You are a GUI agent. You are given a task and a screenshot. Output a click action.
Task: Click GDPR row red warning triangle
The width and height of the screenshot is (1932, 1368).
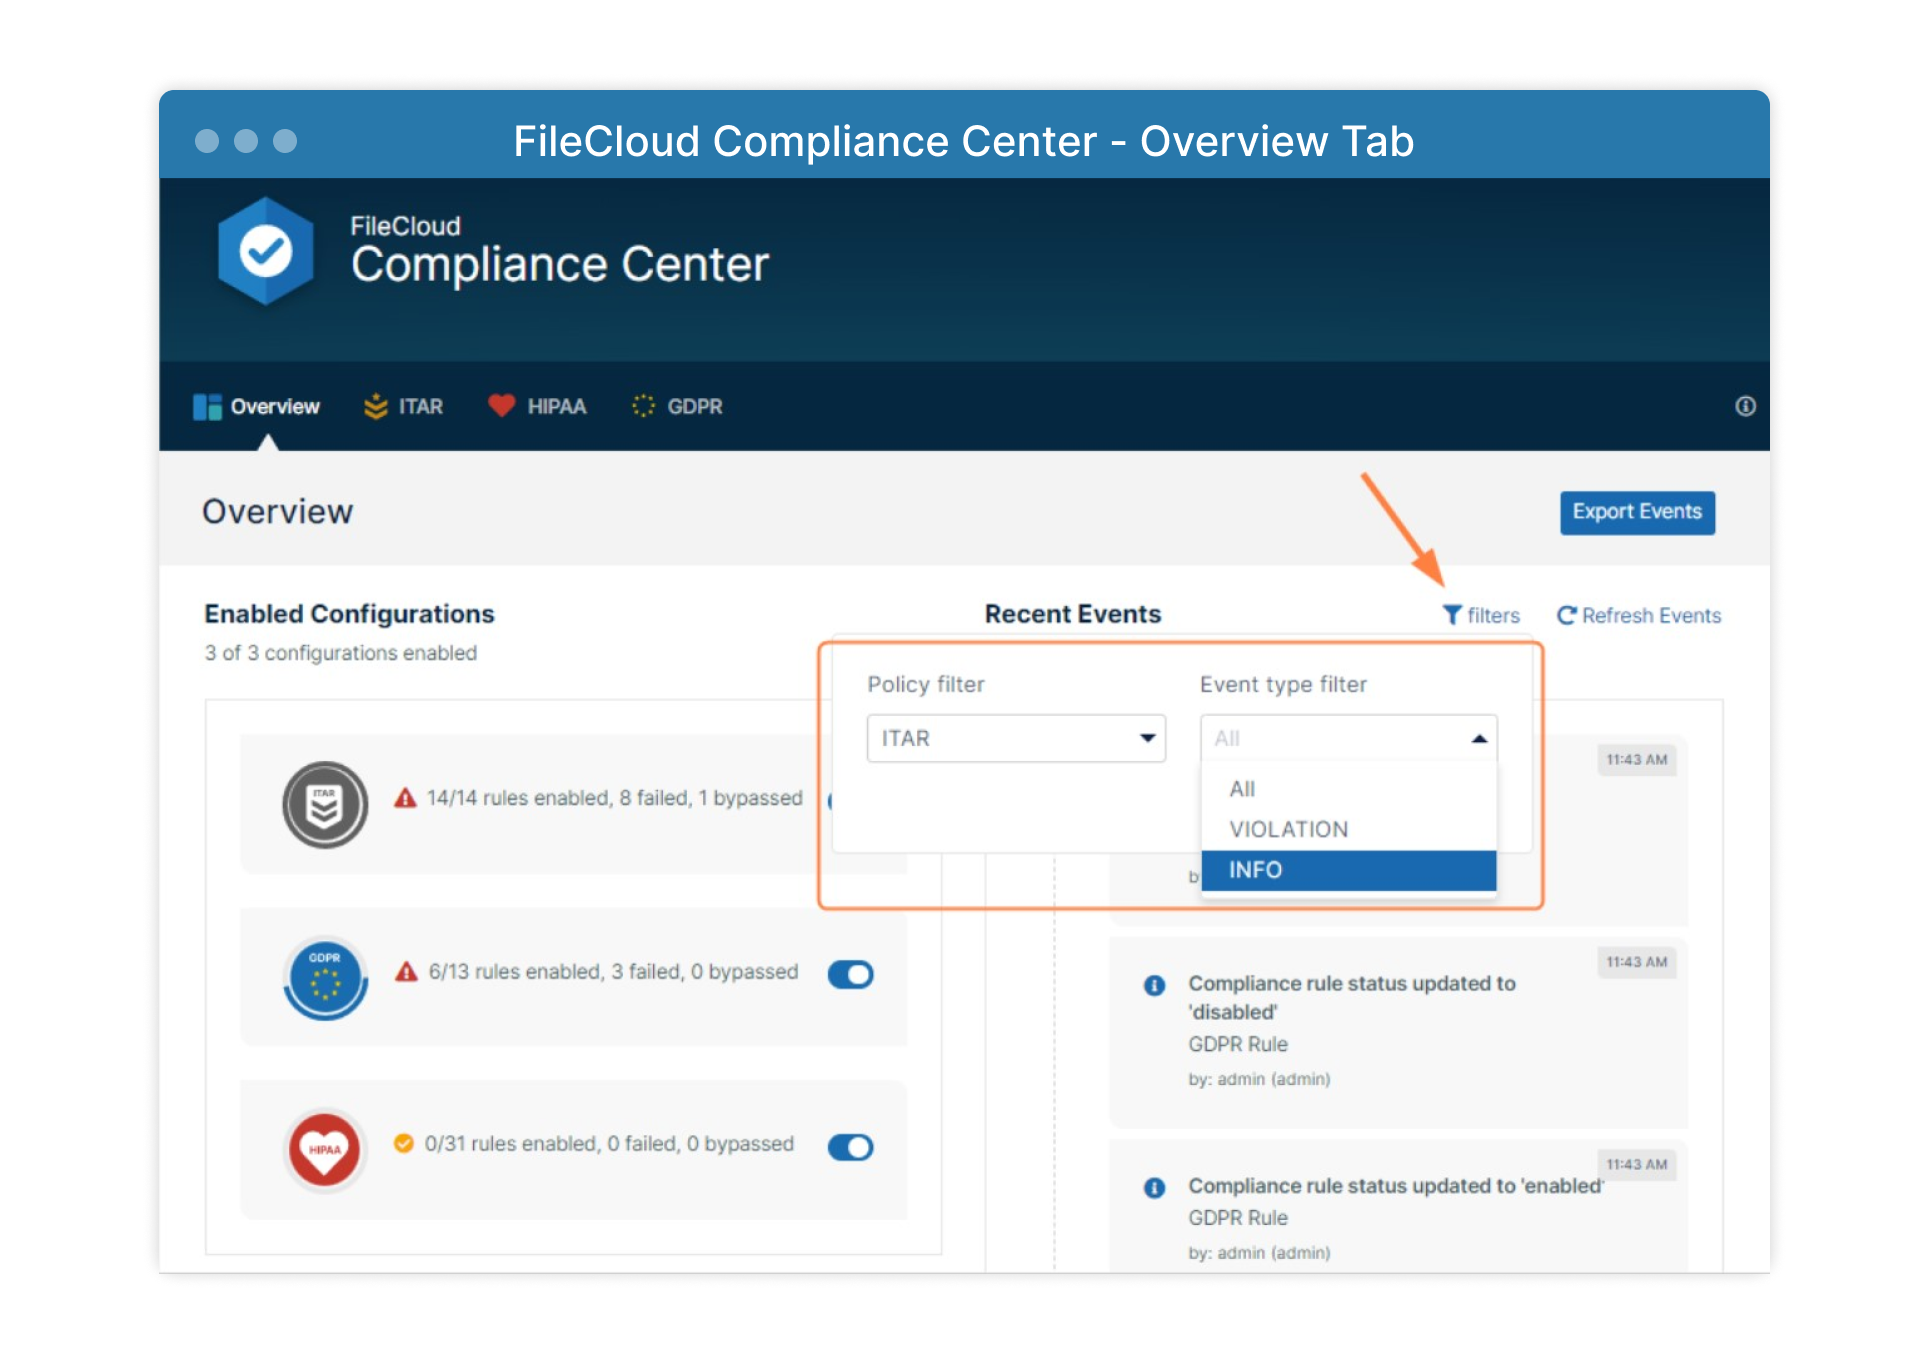point(406,972)
